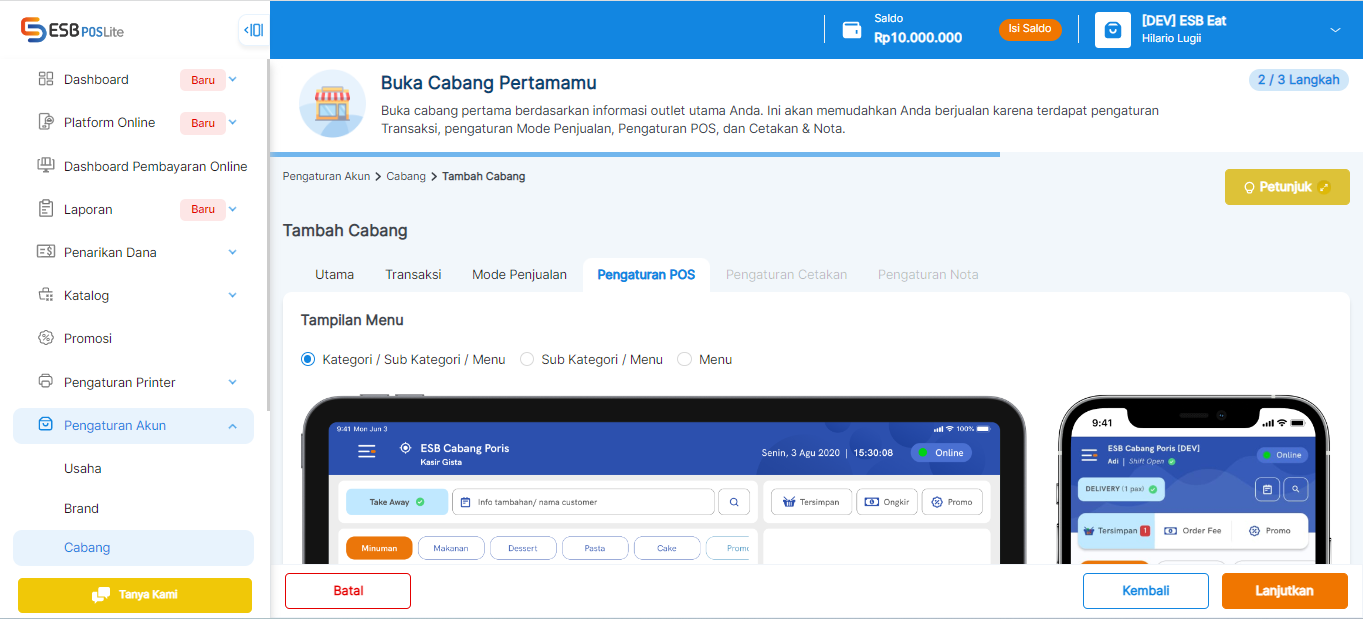Collapse the Pengaturan Akun chevron

(233, 425)
